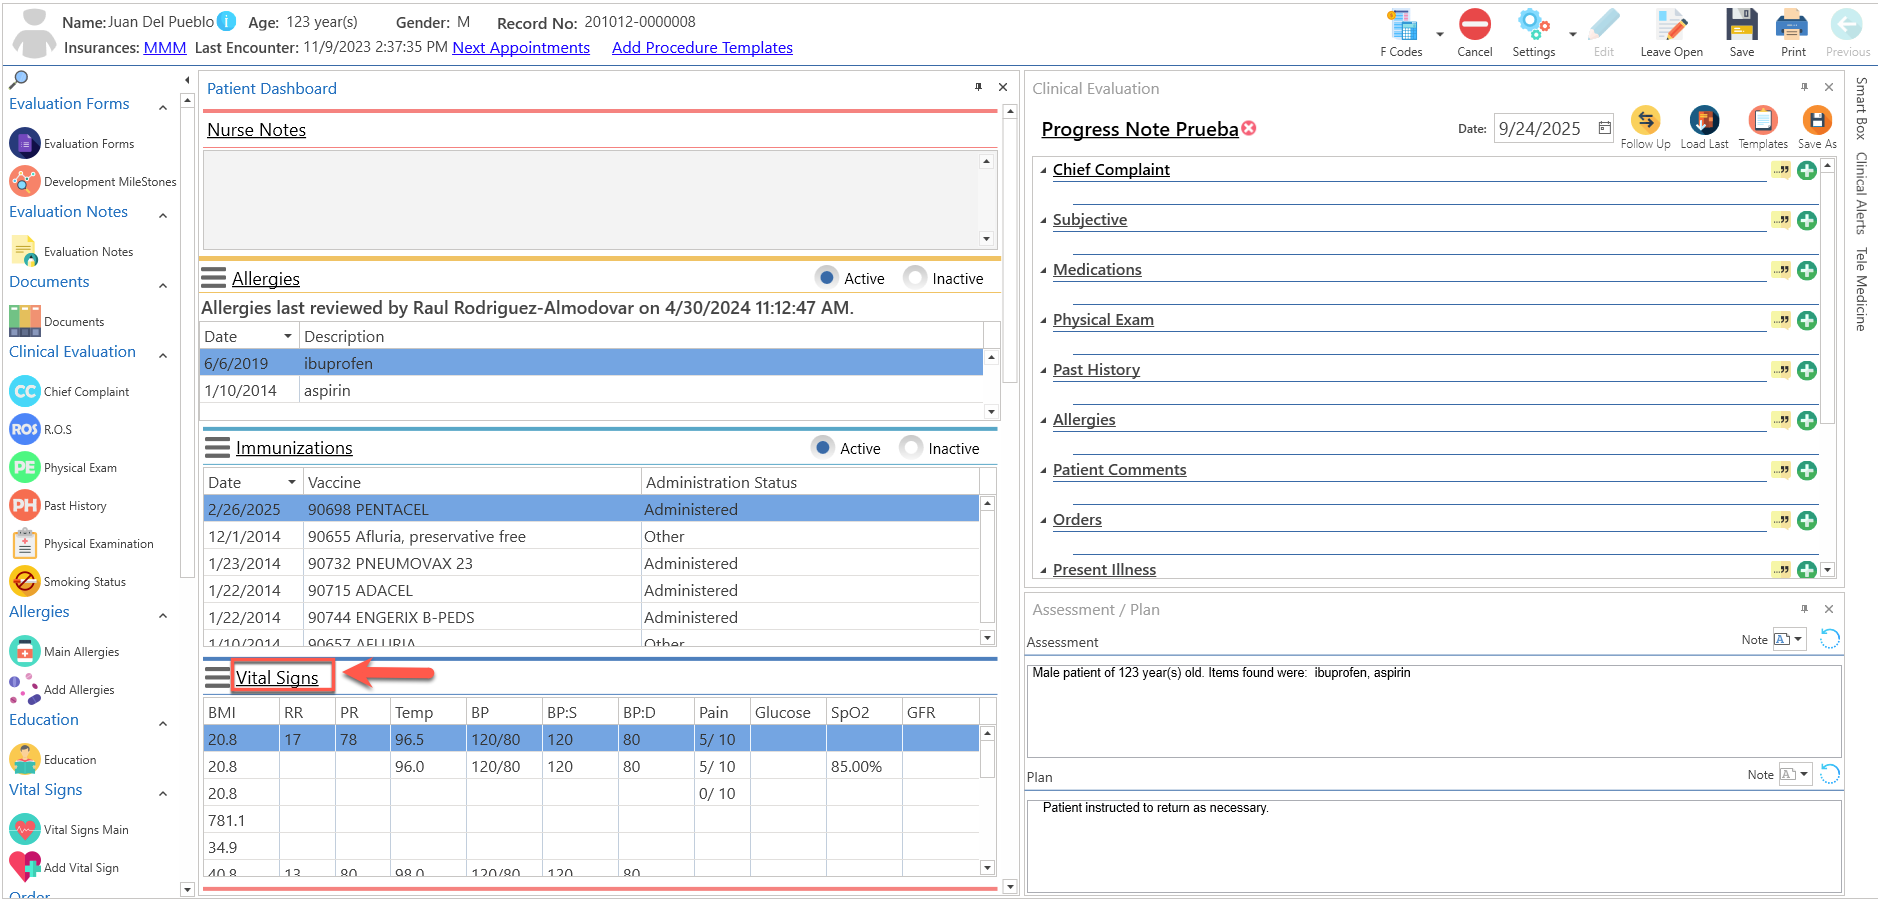Select the ibuprofen allergy row
1878x905 pixels.
[592, 363]
